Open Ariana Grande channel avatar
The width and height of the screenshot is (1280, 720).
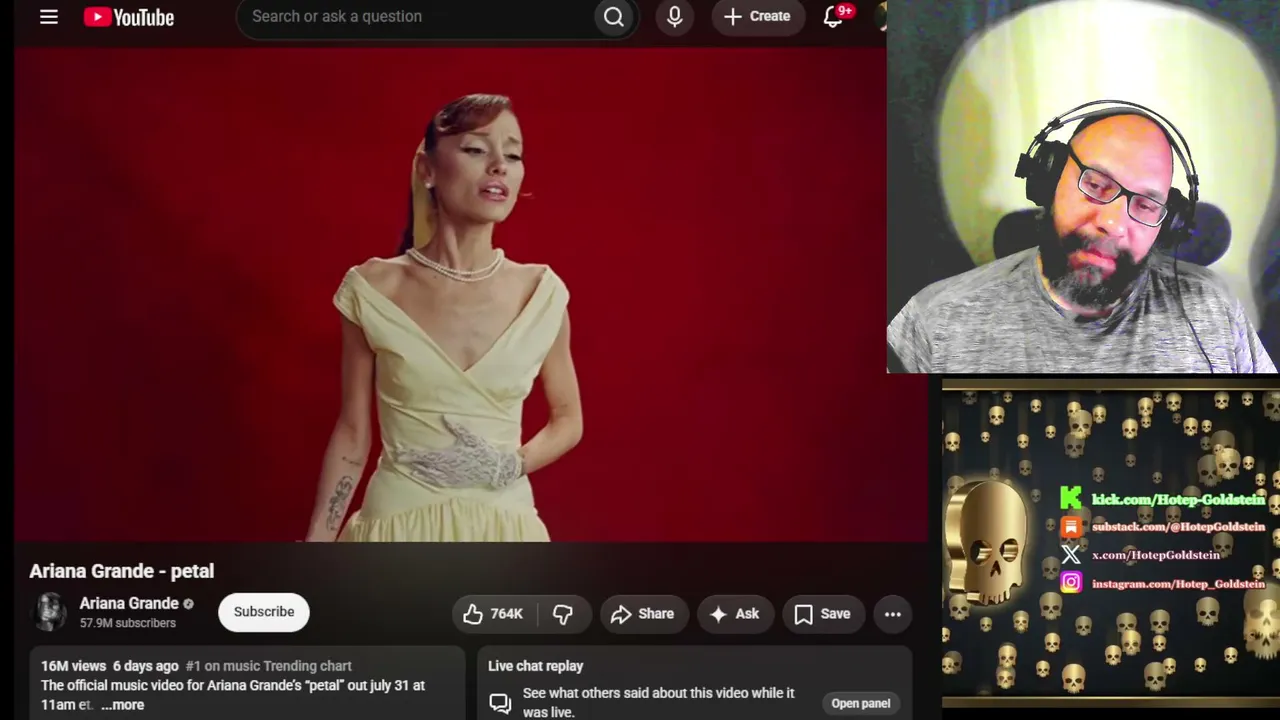[50, 612]
